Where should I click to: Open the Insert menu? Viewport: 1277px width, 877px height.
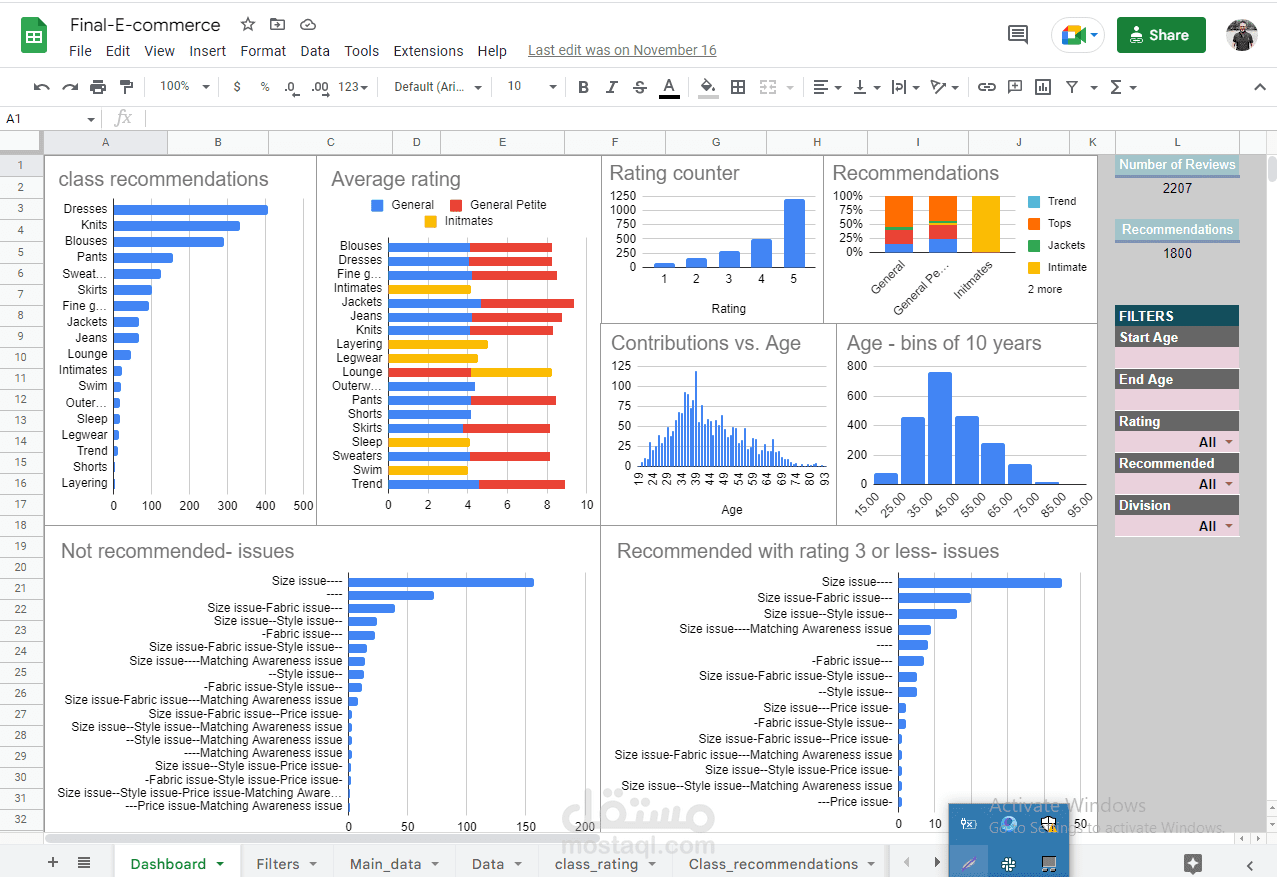click(x=207, y=51)
